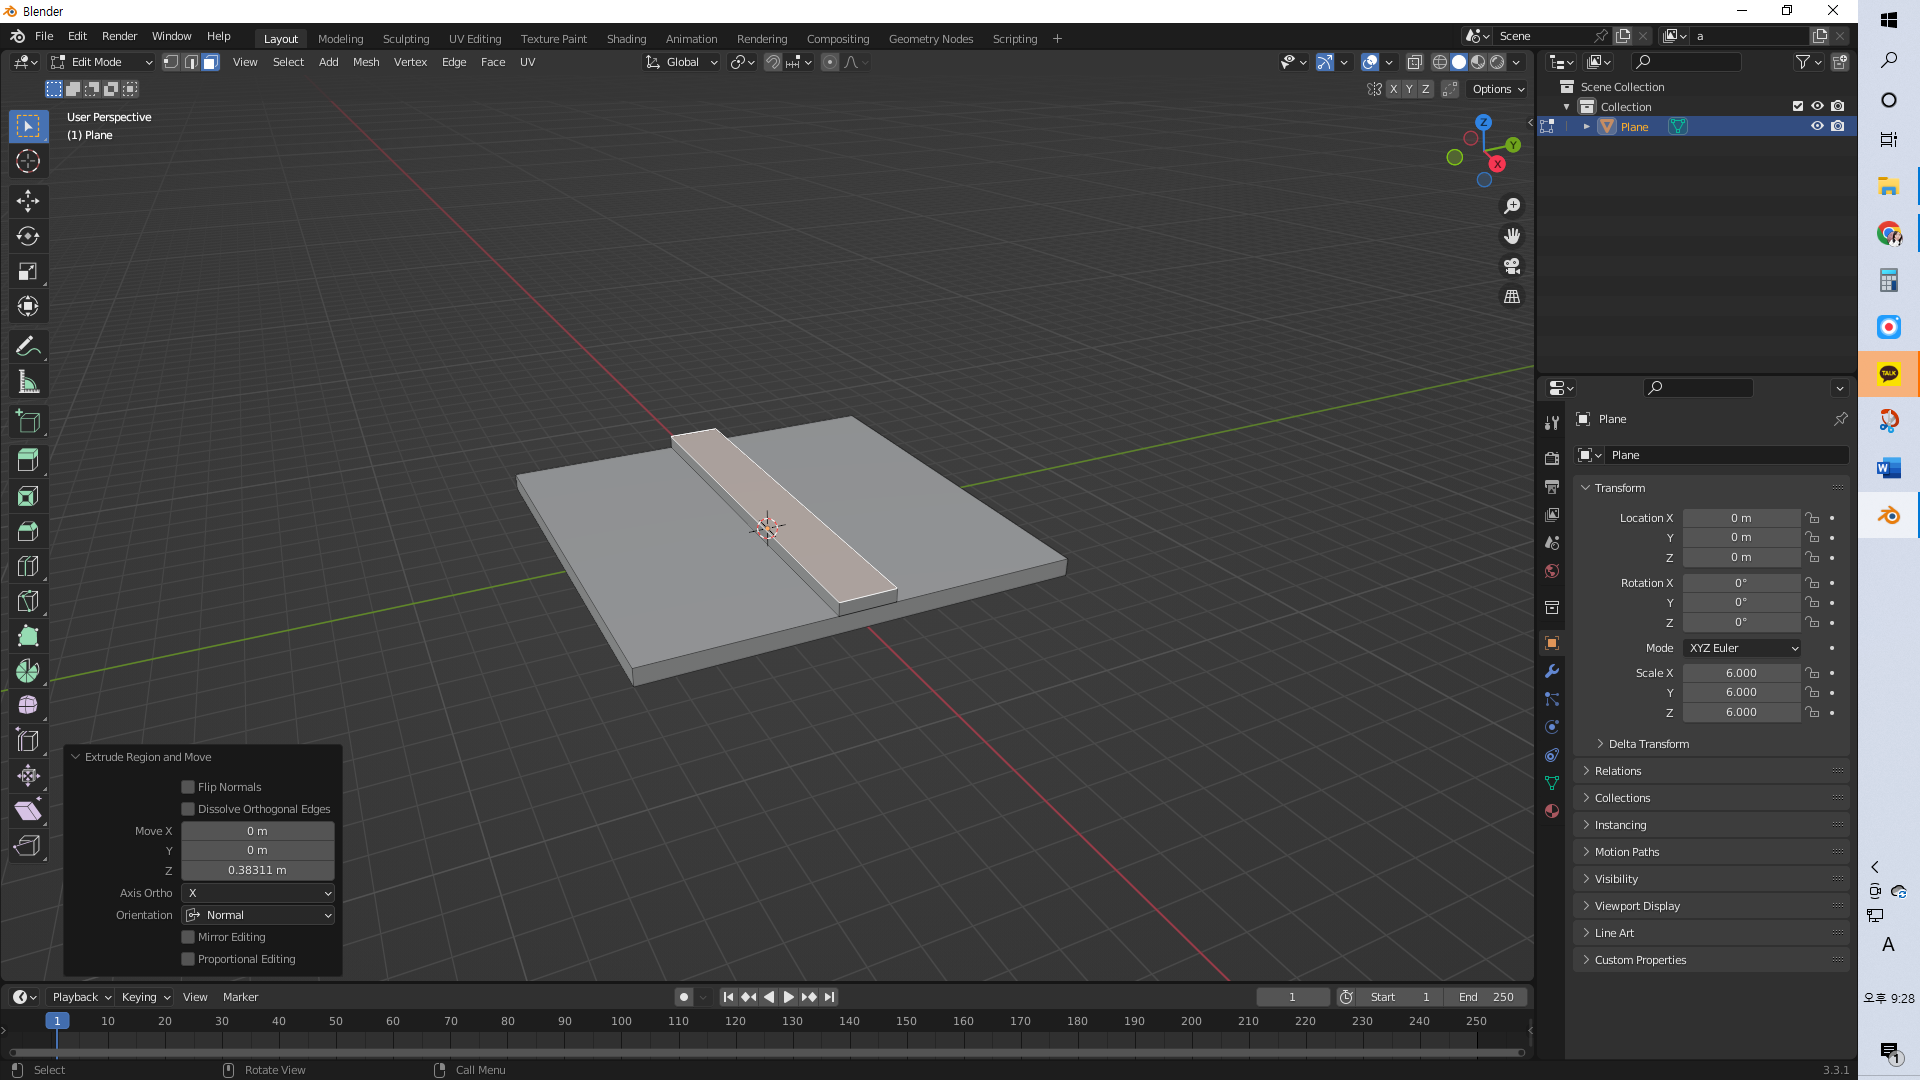Click the Move Z value field
1920x1080 pixels.
tap(257, 870)
